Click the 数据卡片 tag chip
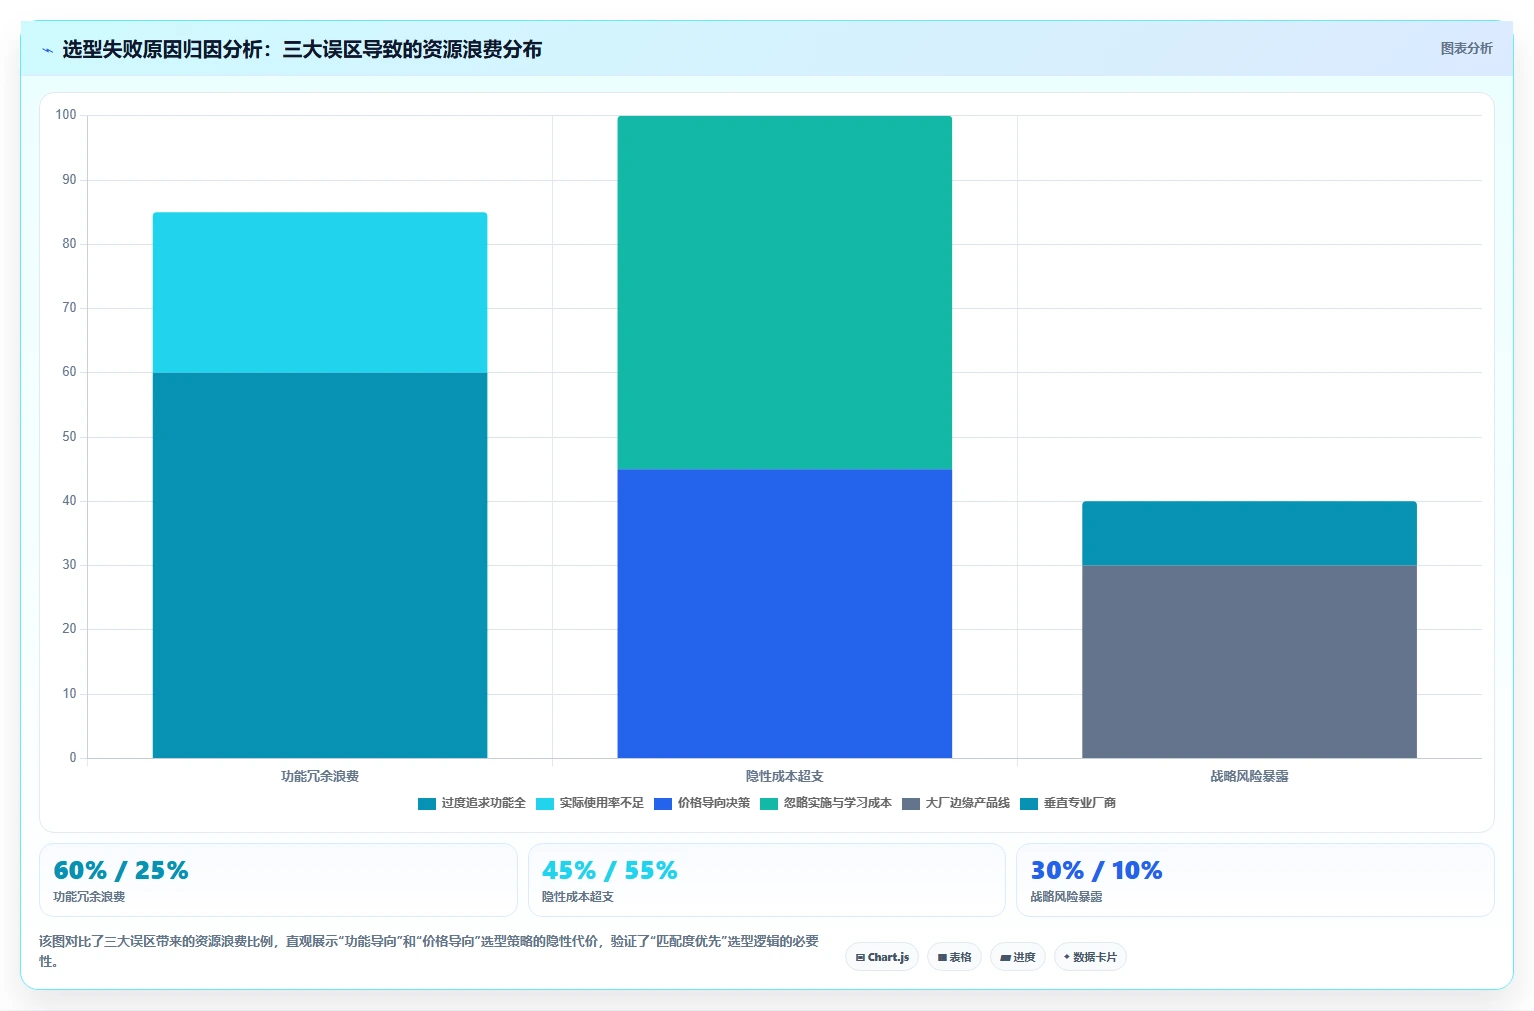The width and height of the screenshot is (1534, 1011). (1090, 957)
